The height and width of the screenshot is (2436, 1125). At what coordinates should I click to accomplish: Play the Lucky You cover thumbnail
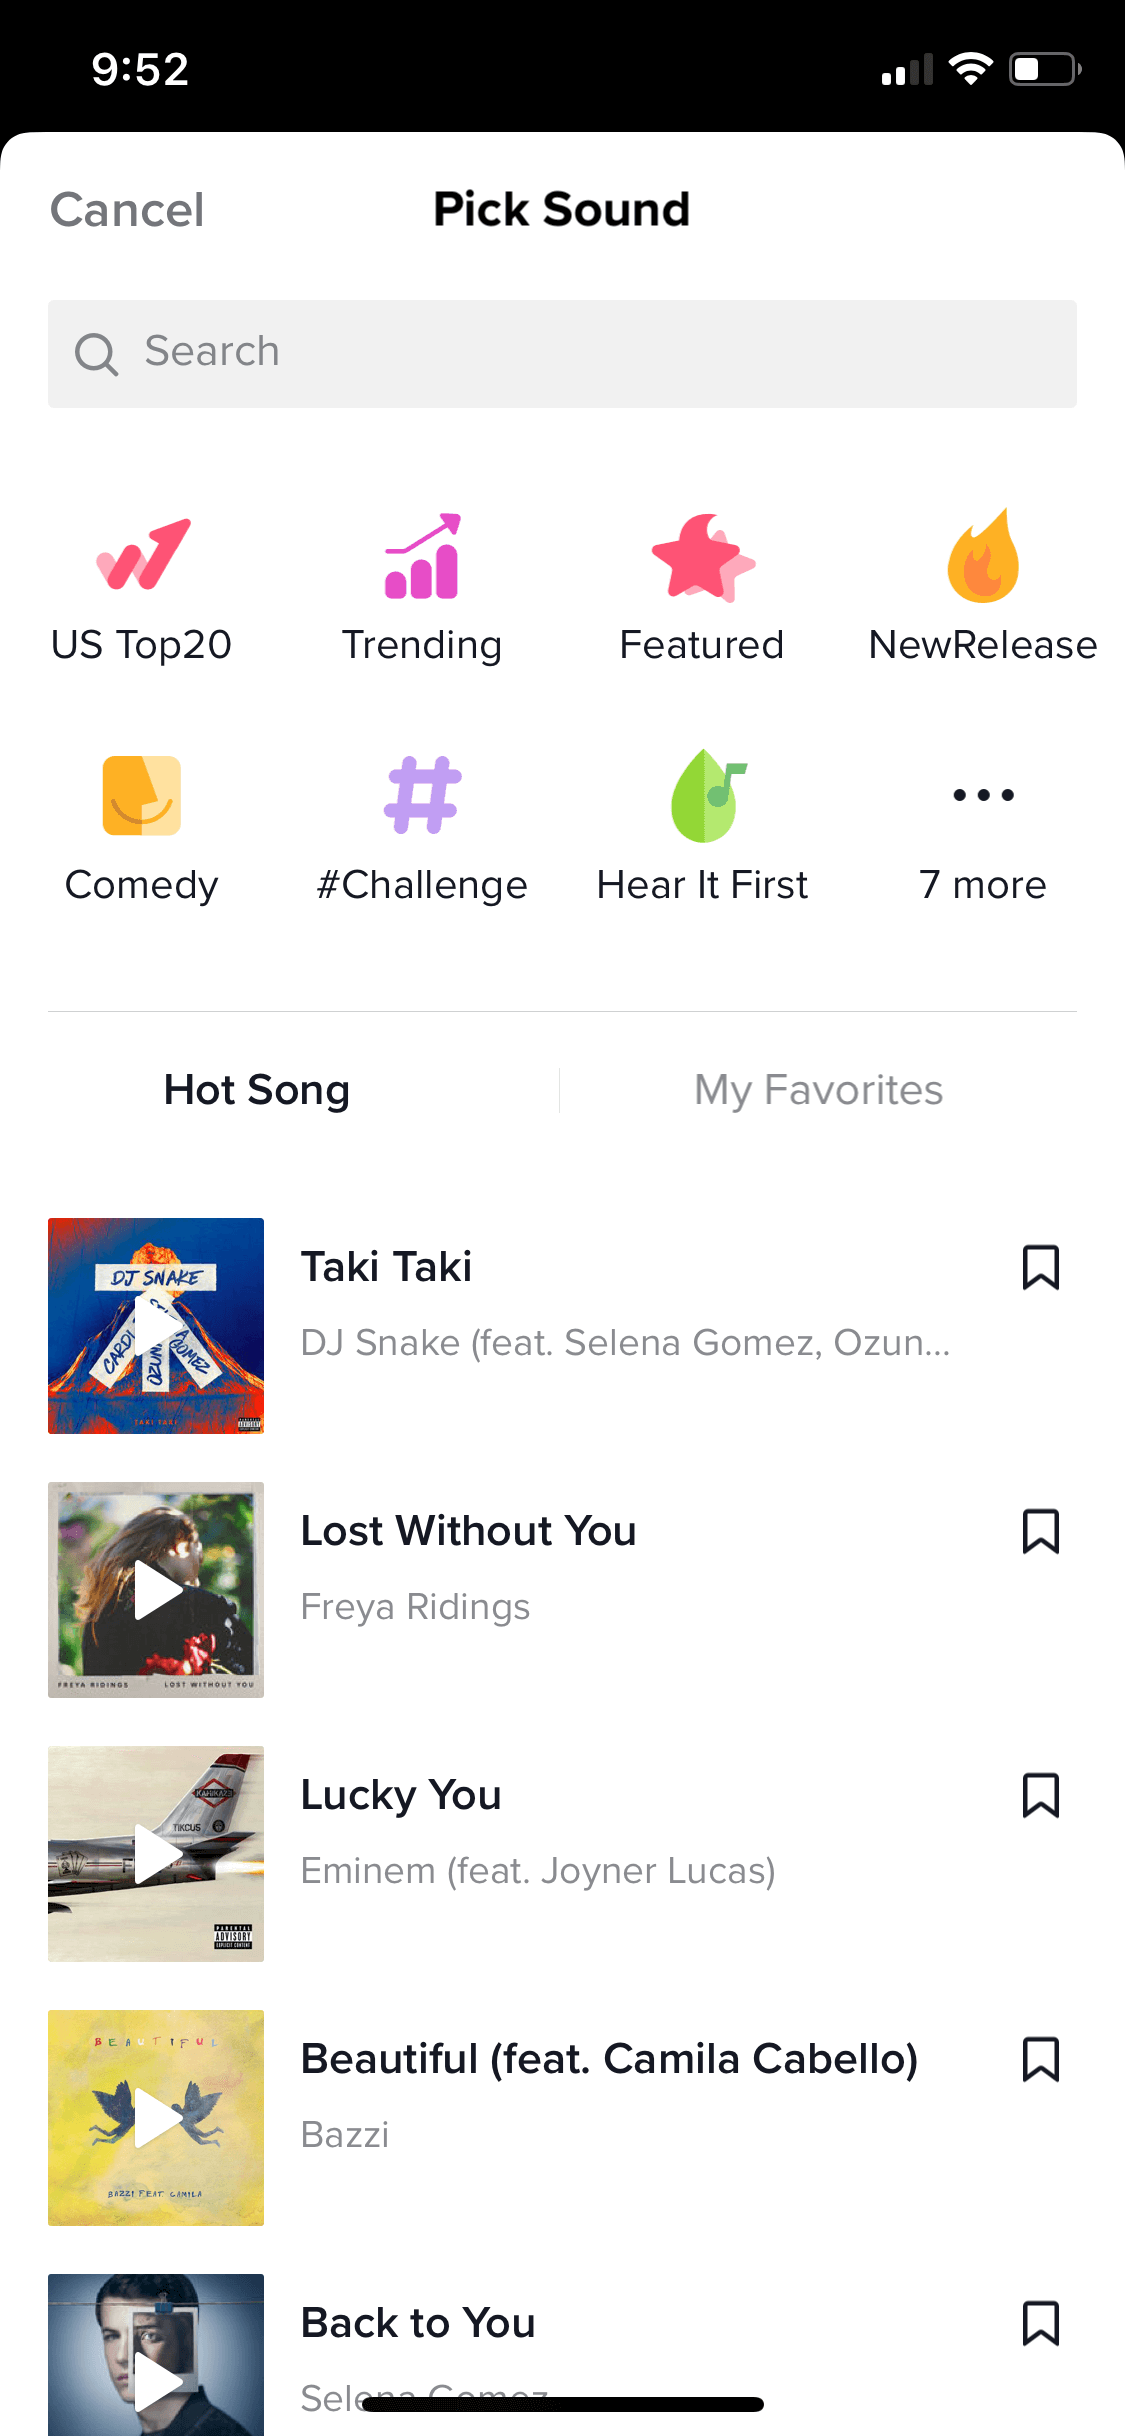click(x=156, y=1854)
